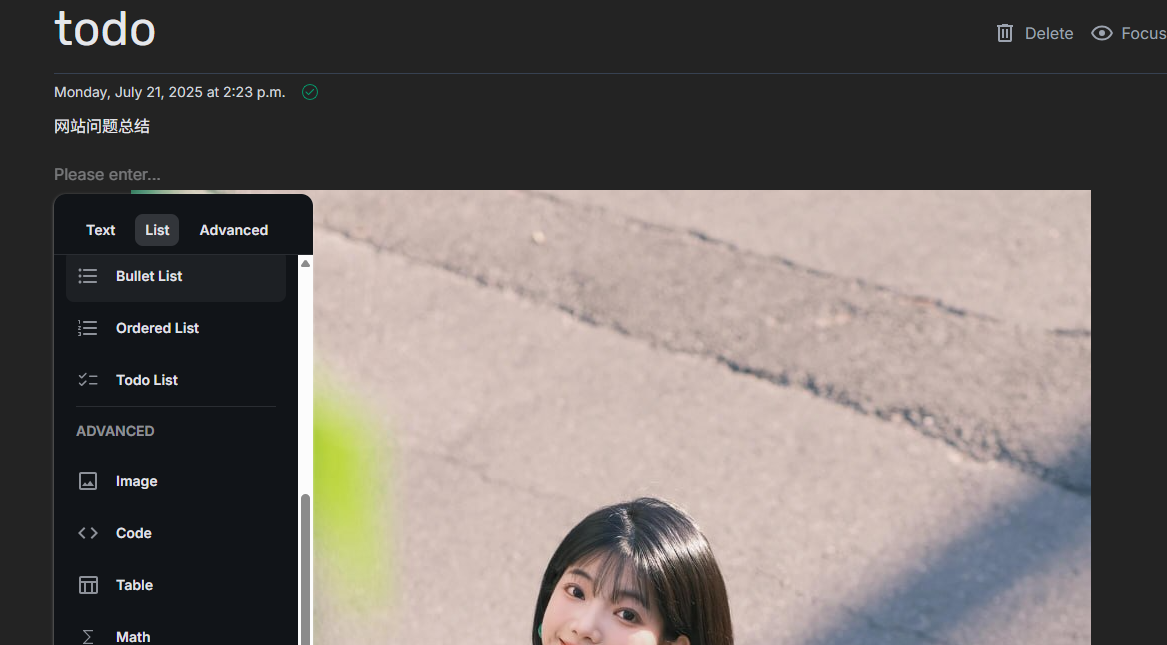
Task: Click the Todo List checkmark icon
Action: point(88,380)
